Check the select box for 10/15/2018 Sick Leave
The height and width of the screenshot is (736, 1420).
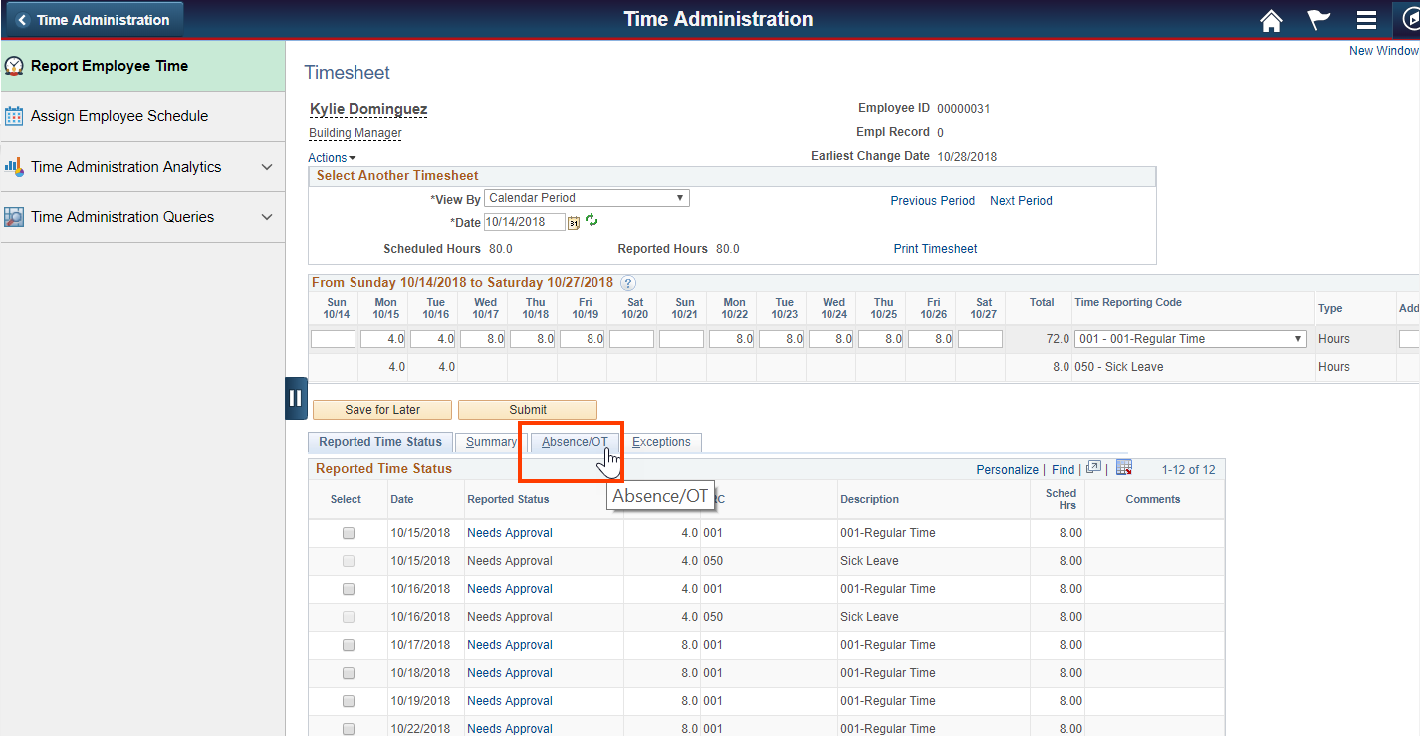coord(348,560)
